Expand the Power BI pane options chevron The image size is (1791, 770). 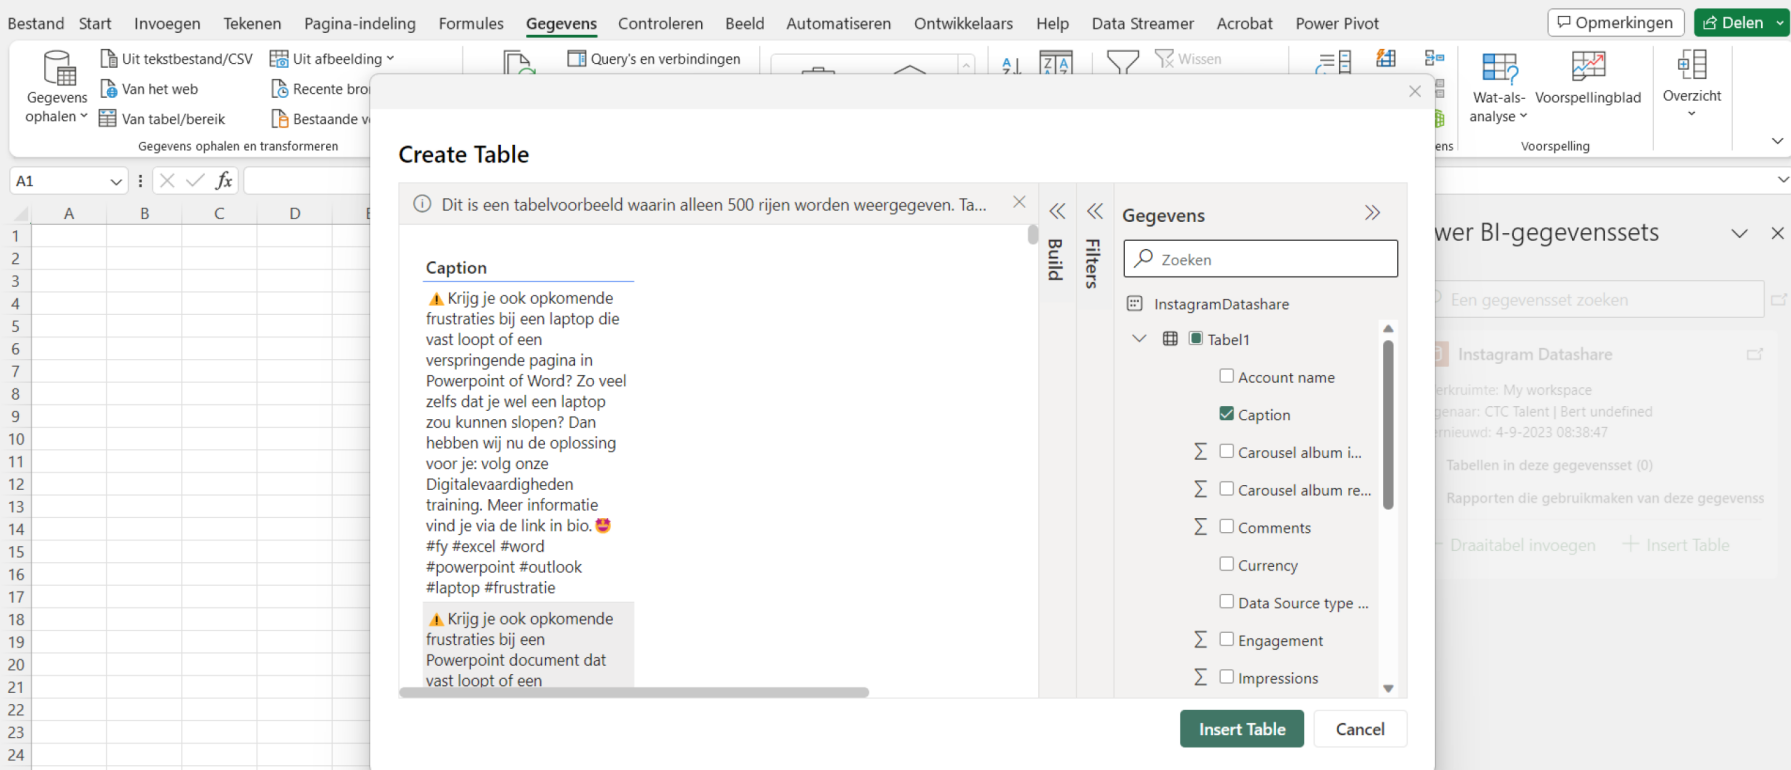click(1740, 233)
